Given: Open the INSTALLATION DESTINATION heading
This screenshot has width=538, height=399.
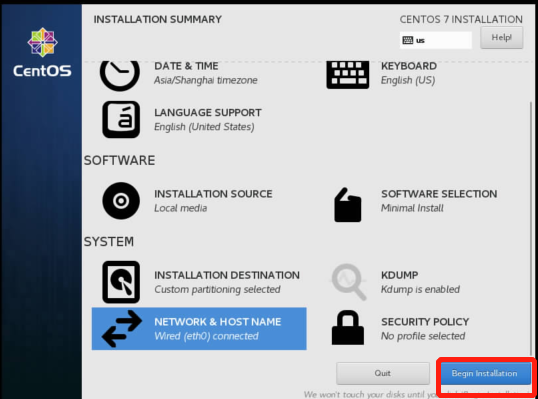Looking at the screenshot, I should pos(227,275).
